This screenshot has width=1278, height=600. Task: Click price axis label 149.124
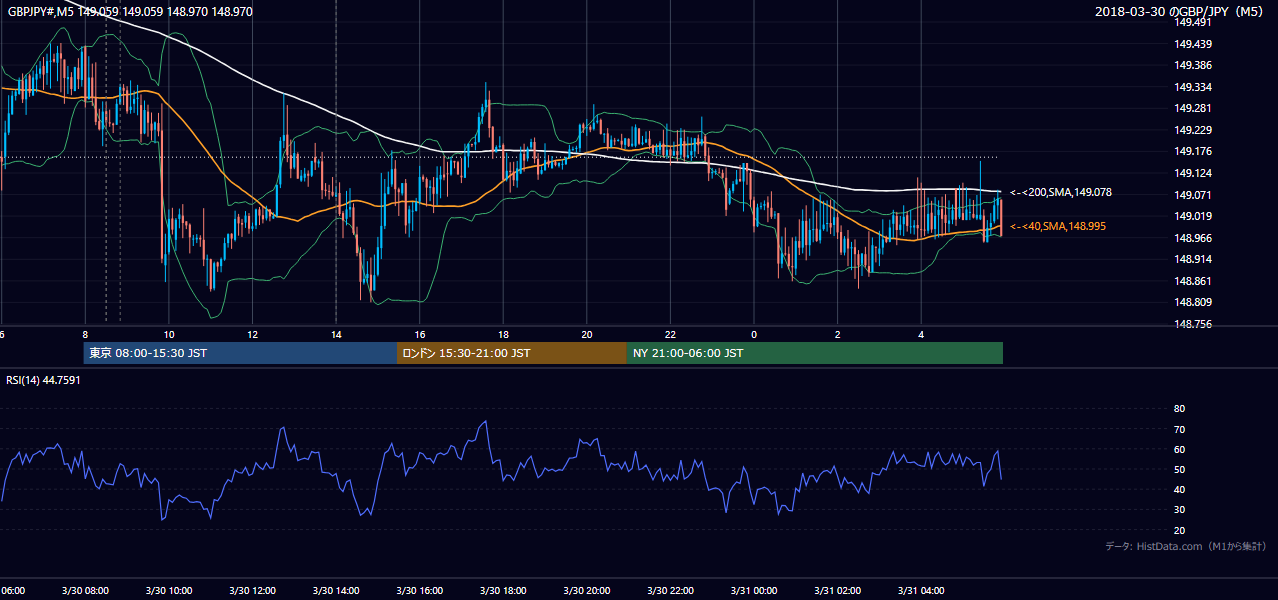click(x=1194, y=173)
